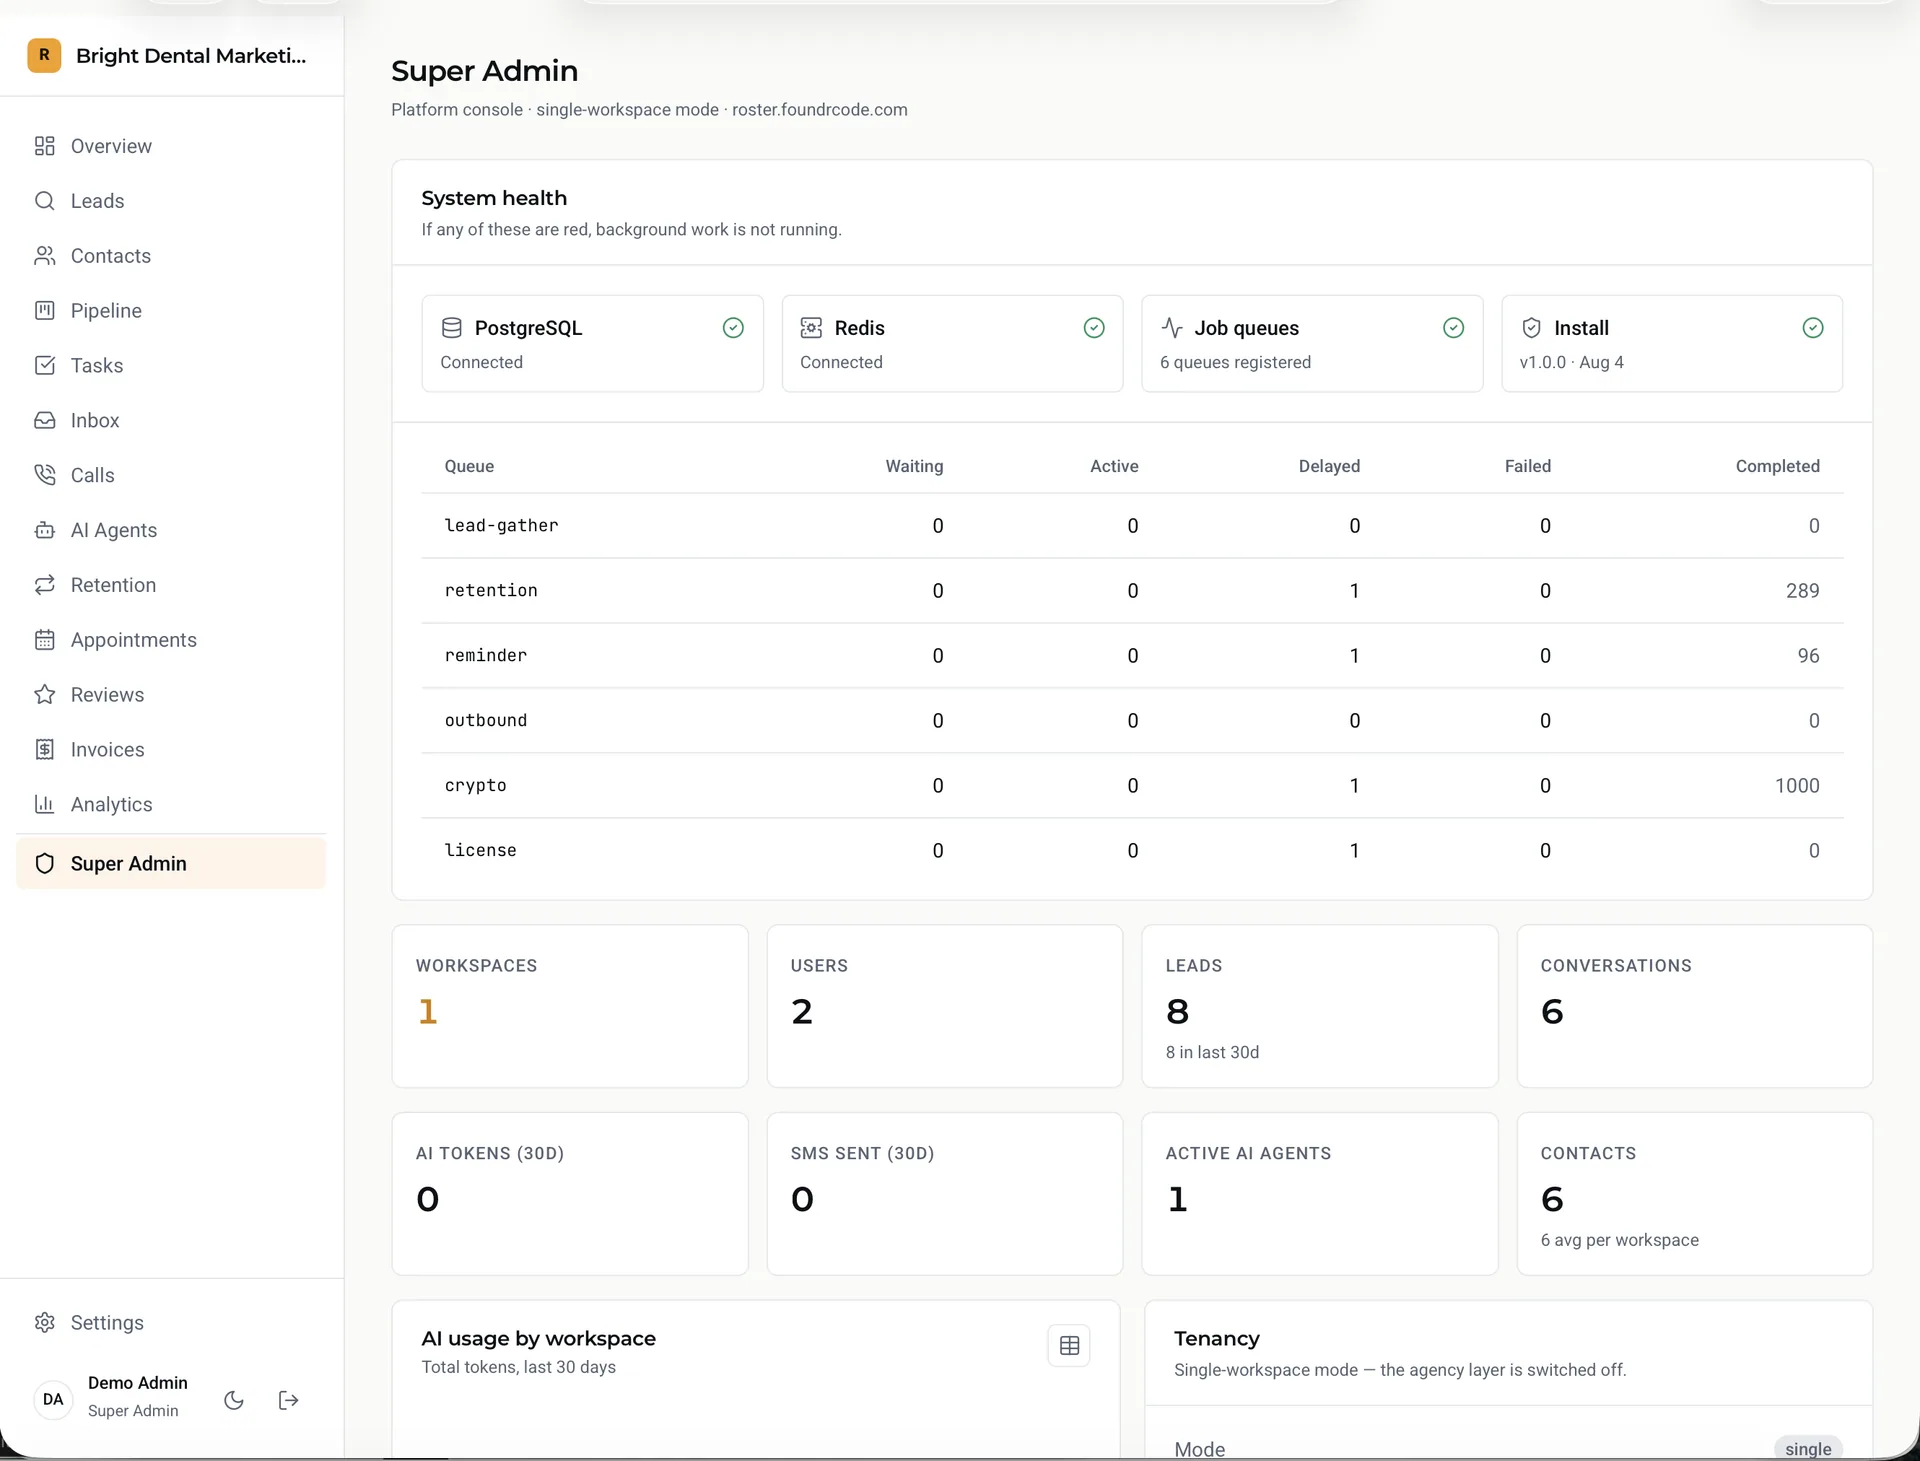Click the Demo Admin user name
Viewport: 1920px width, 1461px height.
138,1382
